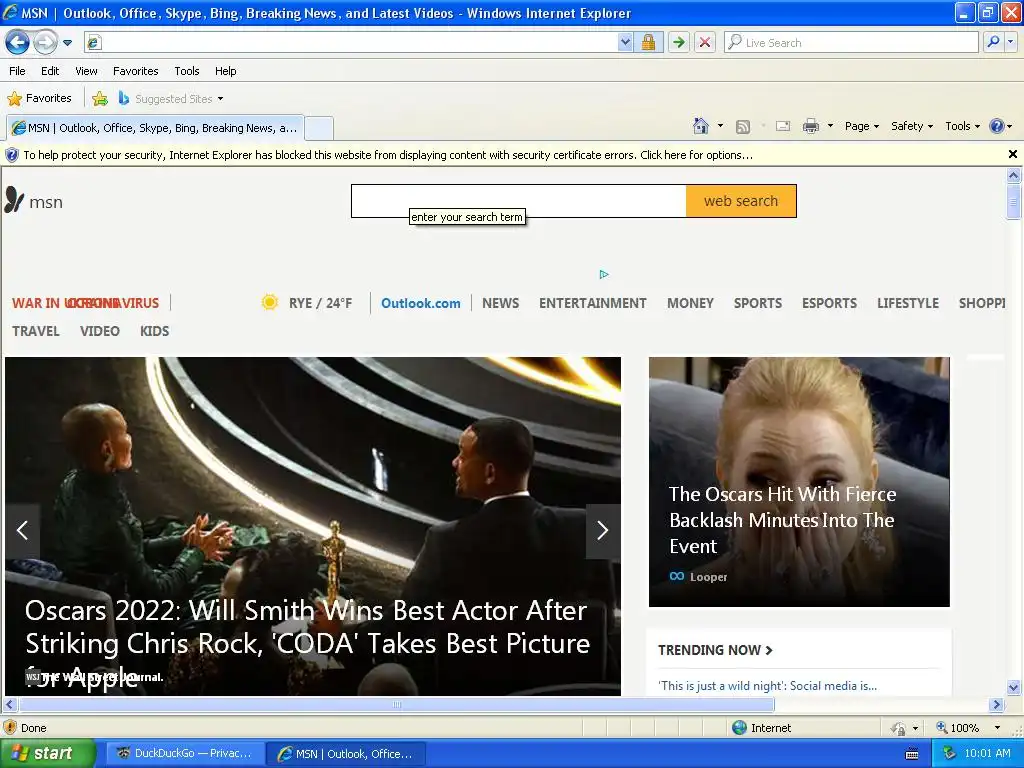Open the Edit menu
The width and height of the screenshot is (1024, 768).
[x=50, y=71]
